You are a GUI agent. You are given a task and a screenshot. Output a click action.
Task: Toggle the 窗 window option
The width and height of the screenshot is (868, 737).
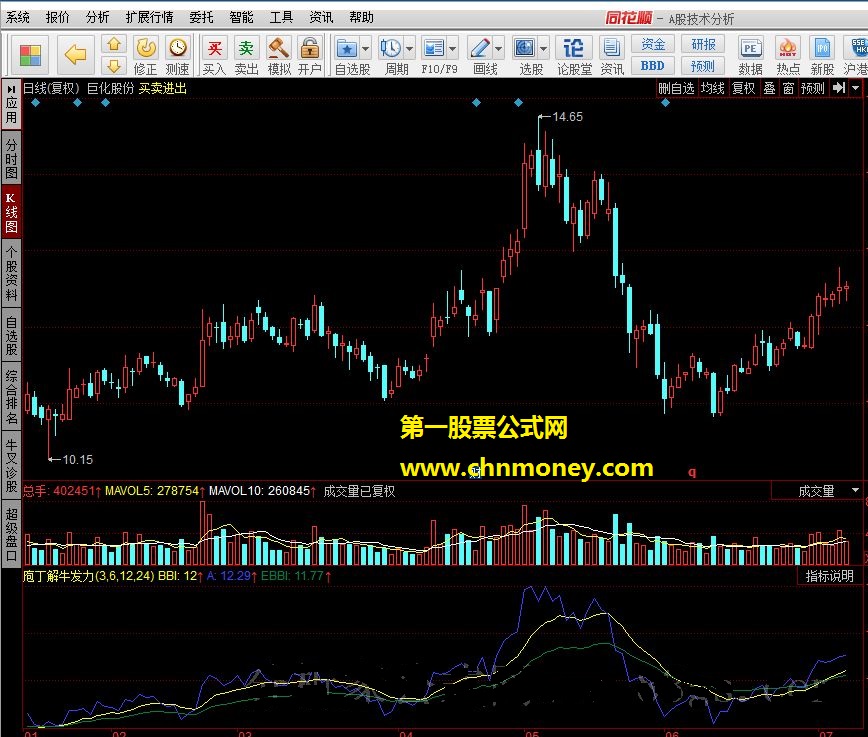[788, 88]
